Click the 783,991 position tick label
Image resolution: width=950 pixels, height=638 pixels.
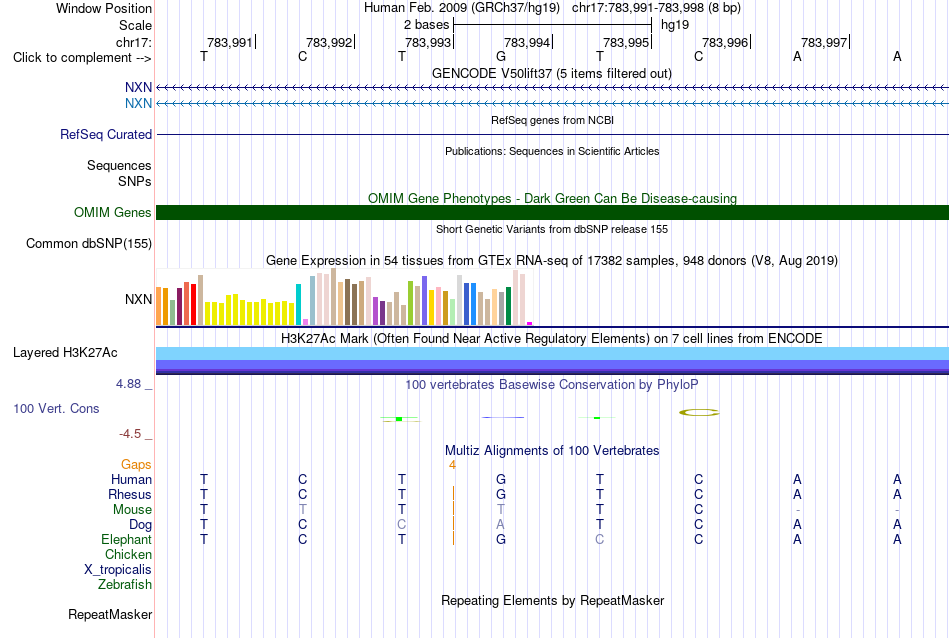229,42
